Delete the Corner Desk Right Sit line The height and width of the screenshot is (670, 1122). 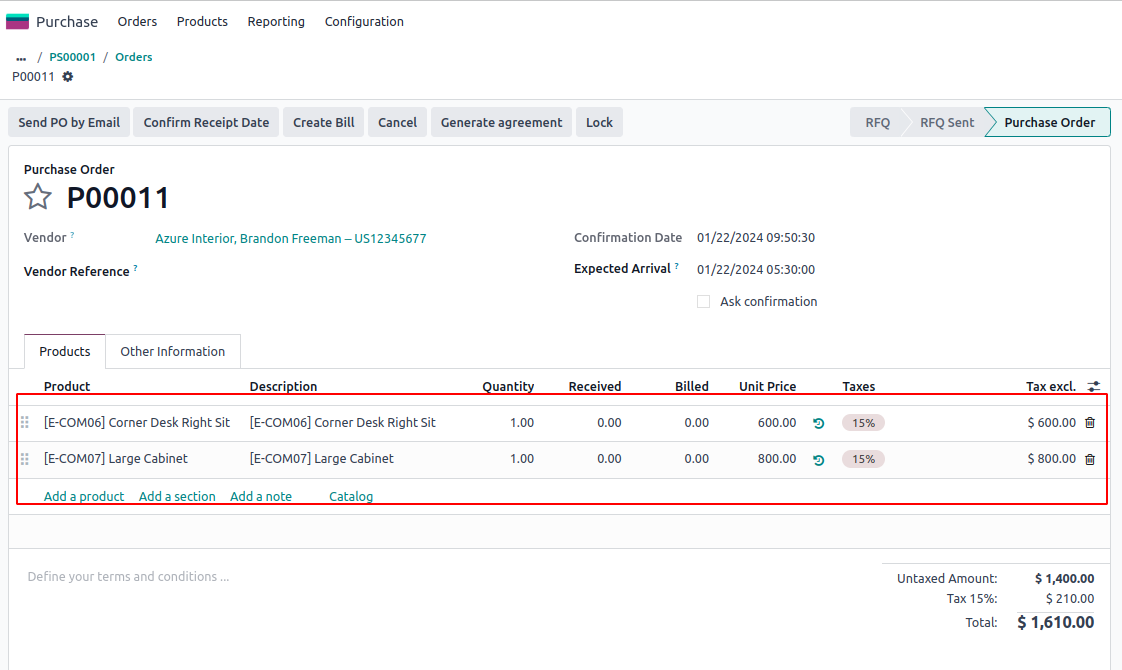click(1090, 423)
